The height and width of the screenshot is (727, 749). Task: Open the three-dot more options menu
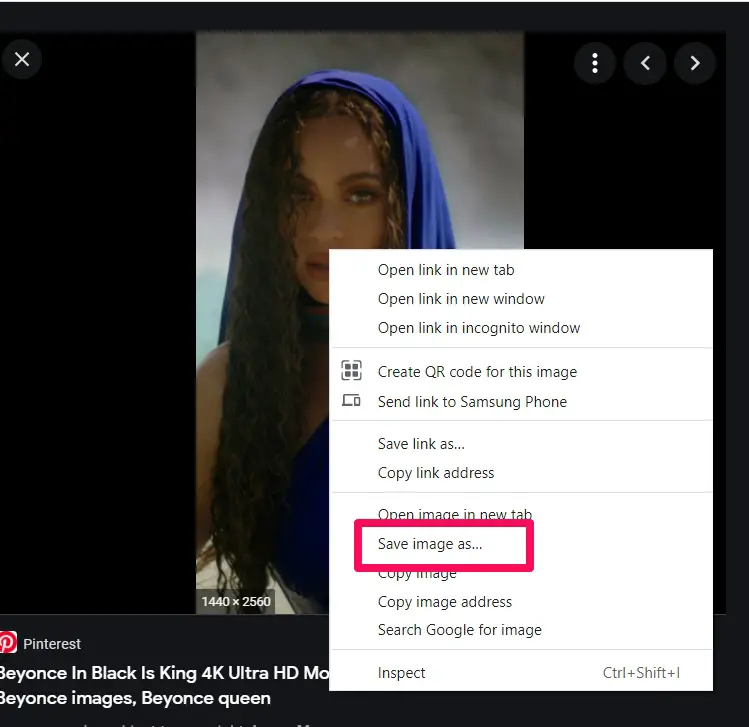pyautogui.click(x=594, y=63)
